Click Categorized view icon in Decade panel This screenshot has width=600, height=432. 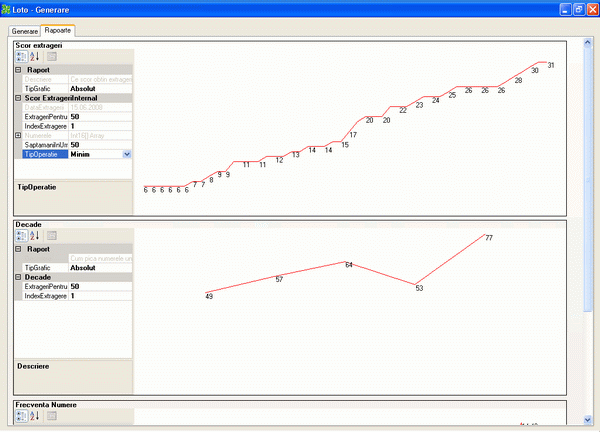coord(22,236)
